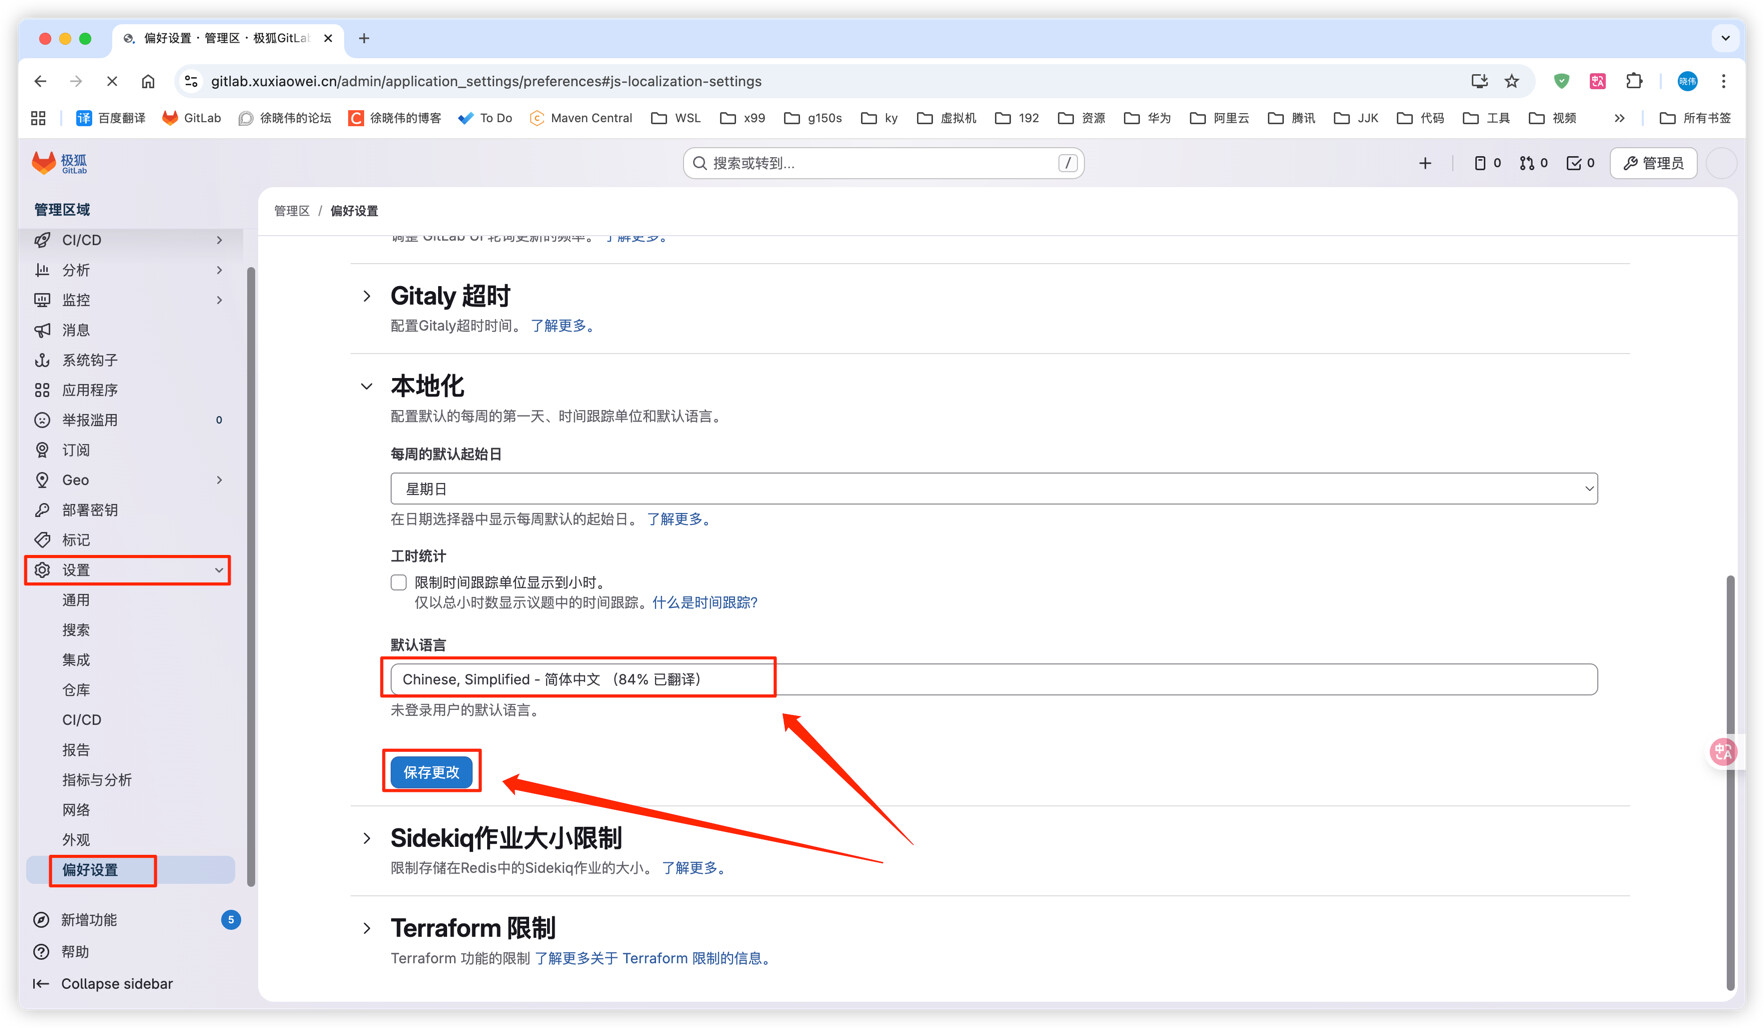
Task: Open the to-do list counter icon
Action: tap(1580, 163)
